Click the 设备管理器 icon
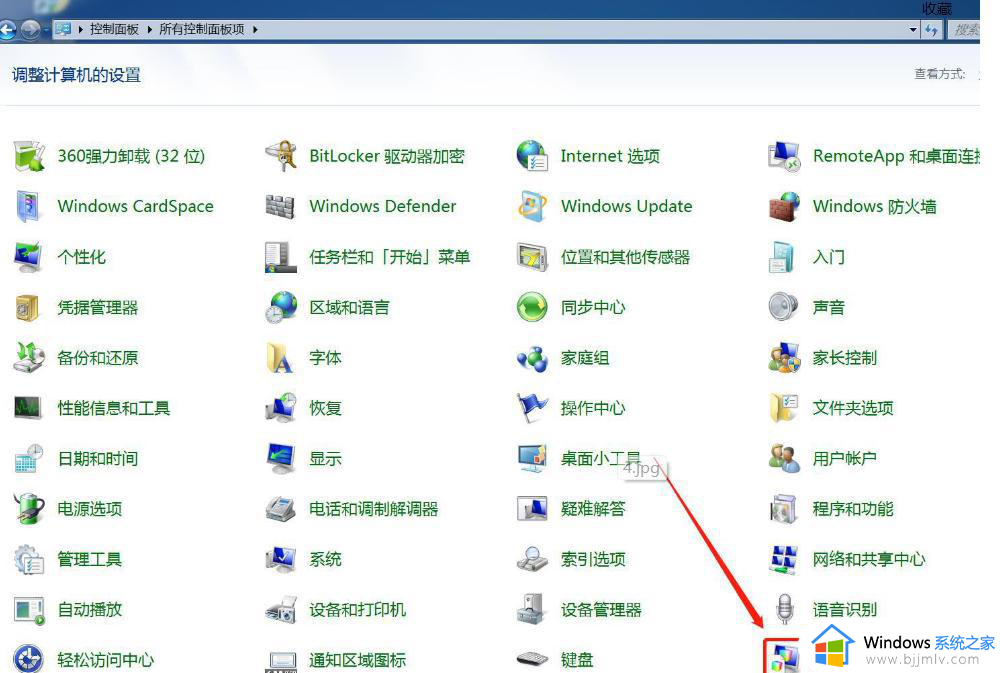The image size is (1000, 673). pos(532,609)
